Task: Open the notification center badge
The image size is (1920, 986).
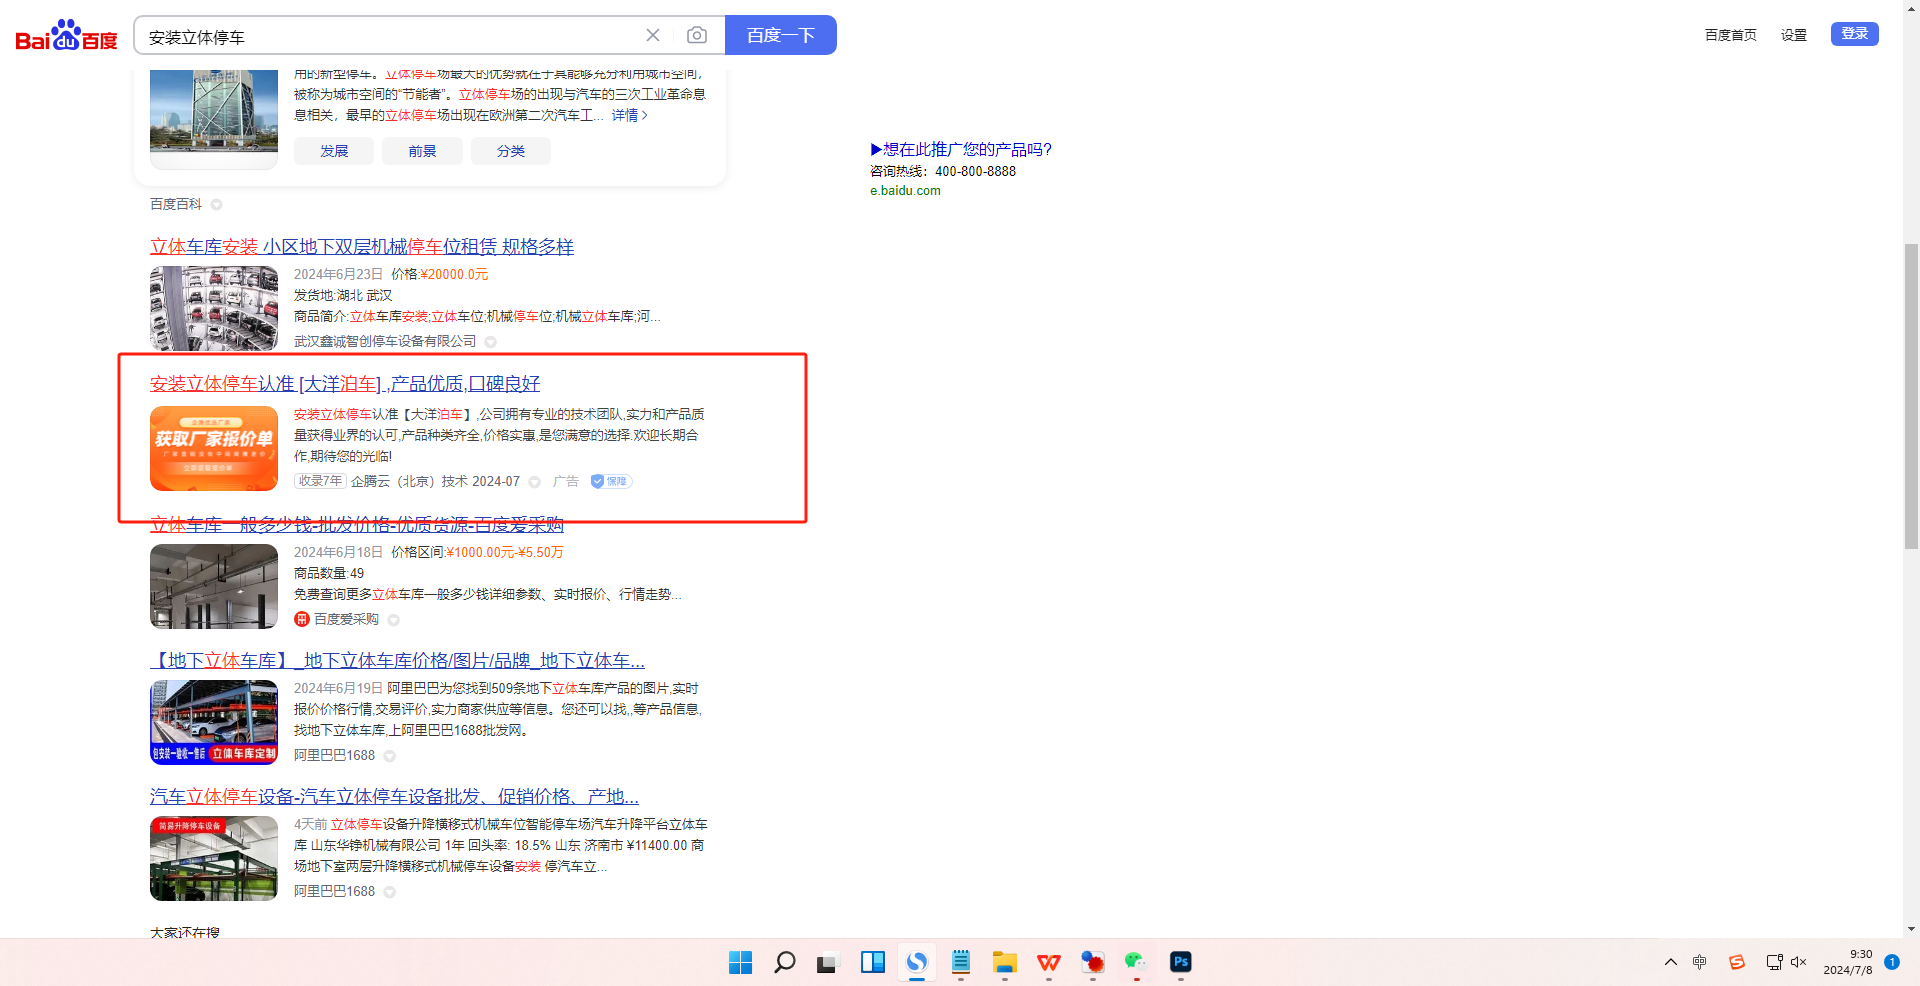Action: click(x=1892, y=962)
